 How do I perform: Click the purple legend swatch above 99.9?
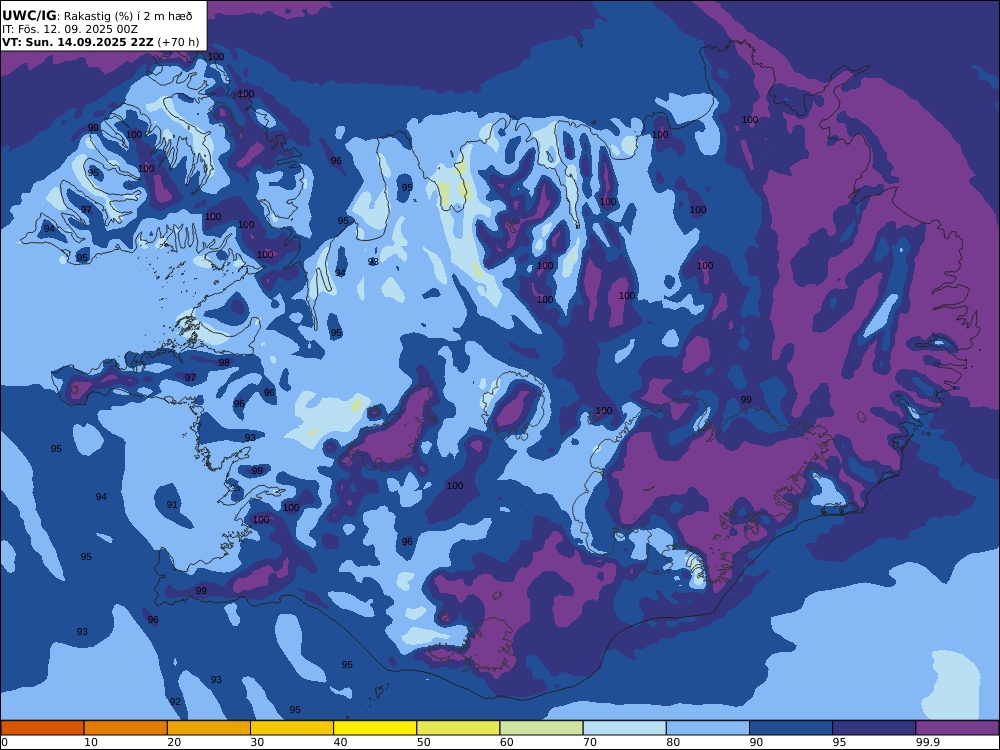click(957, 728)
